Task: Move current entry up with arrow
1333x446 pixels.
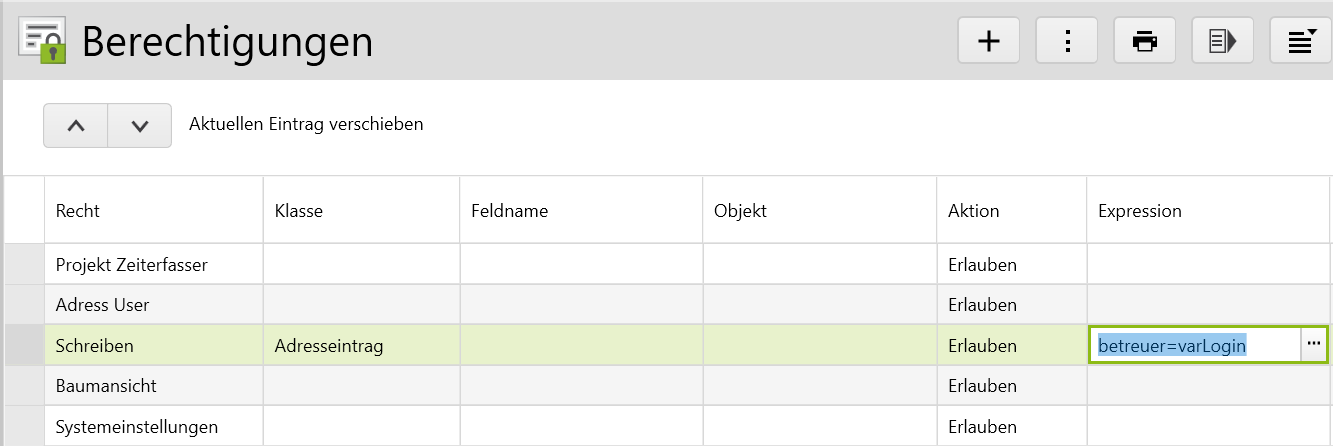Action: click(x=76, y=126)
